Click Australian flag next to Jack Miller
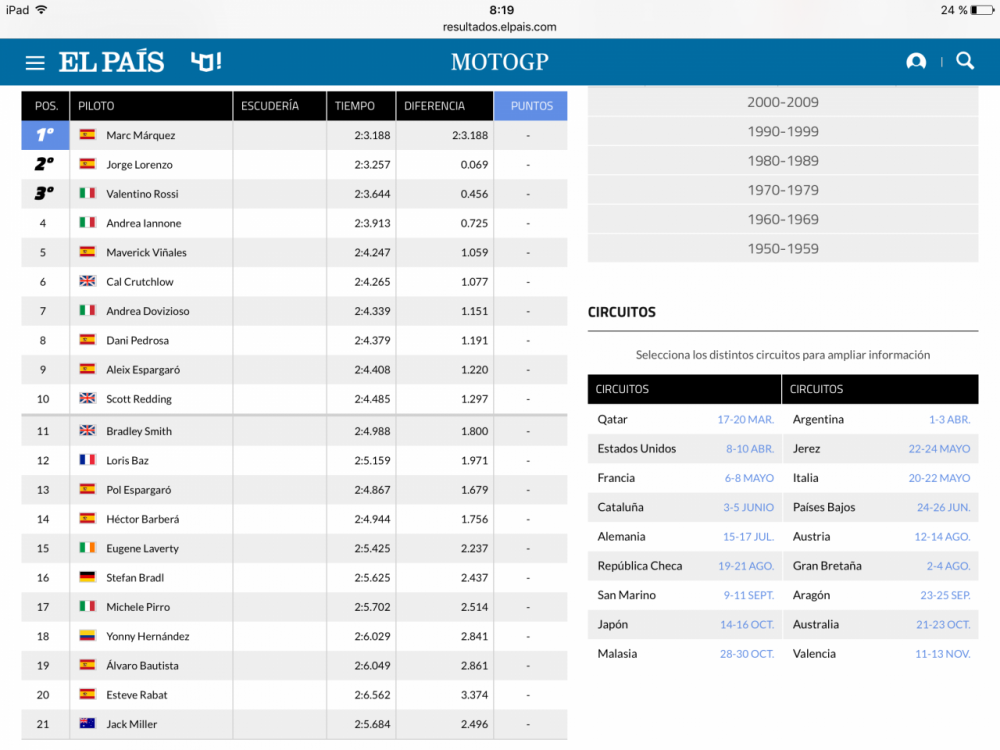The image size is (1000, 750). pyautogui.click(x=87, y=724)
